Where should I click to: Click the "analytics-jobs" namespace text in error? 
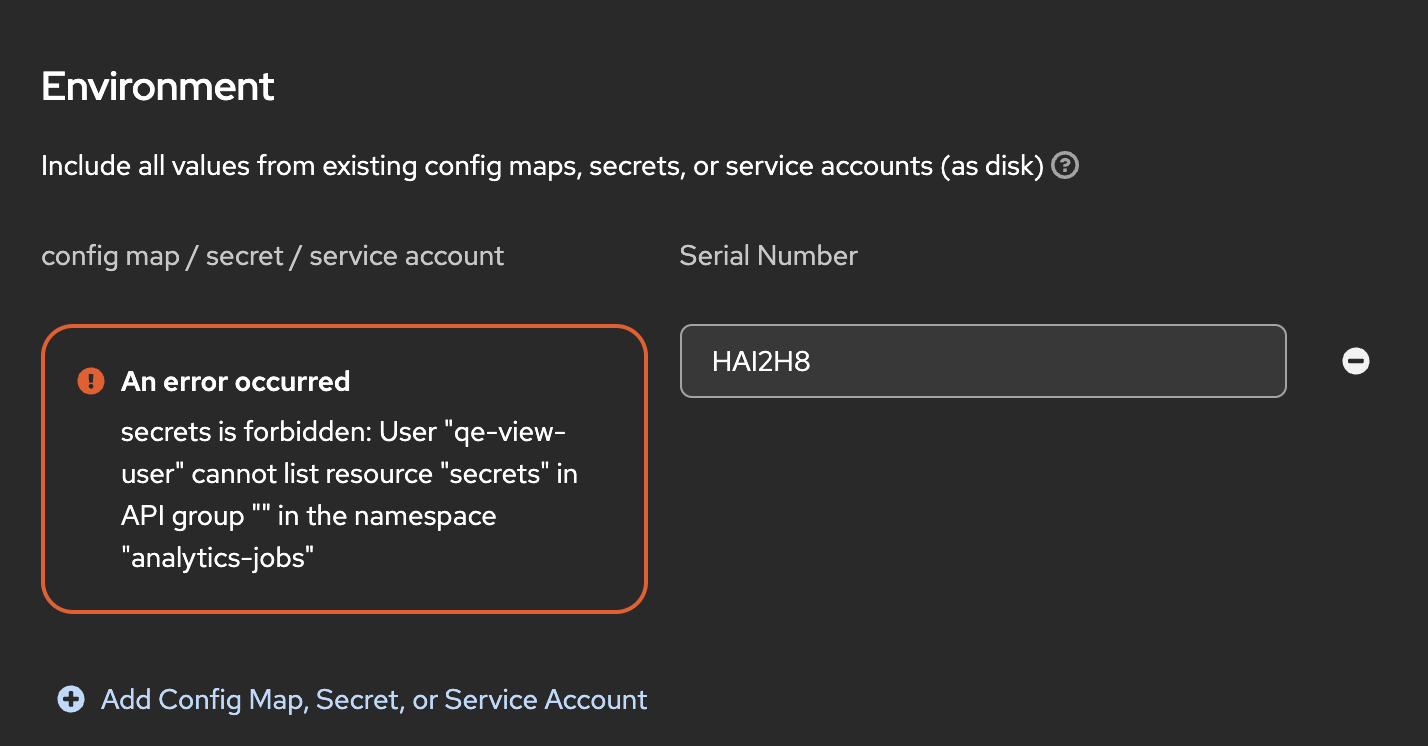(218, 558)
